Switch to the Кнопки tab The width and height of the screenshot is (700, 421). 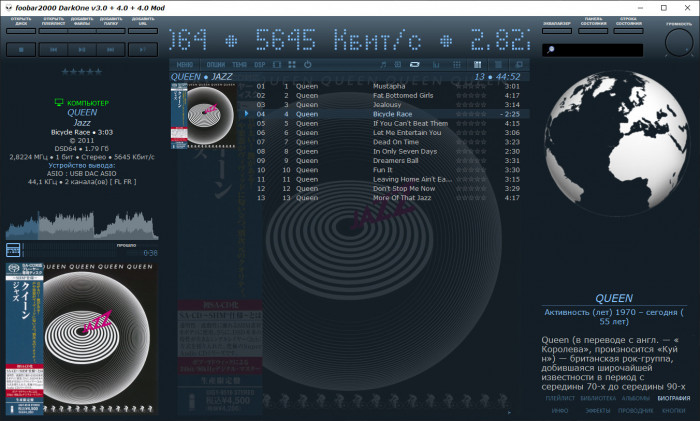pyautogui.click(x=674, y=410)
